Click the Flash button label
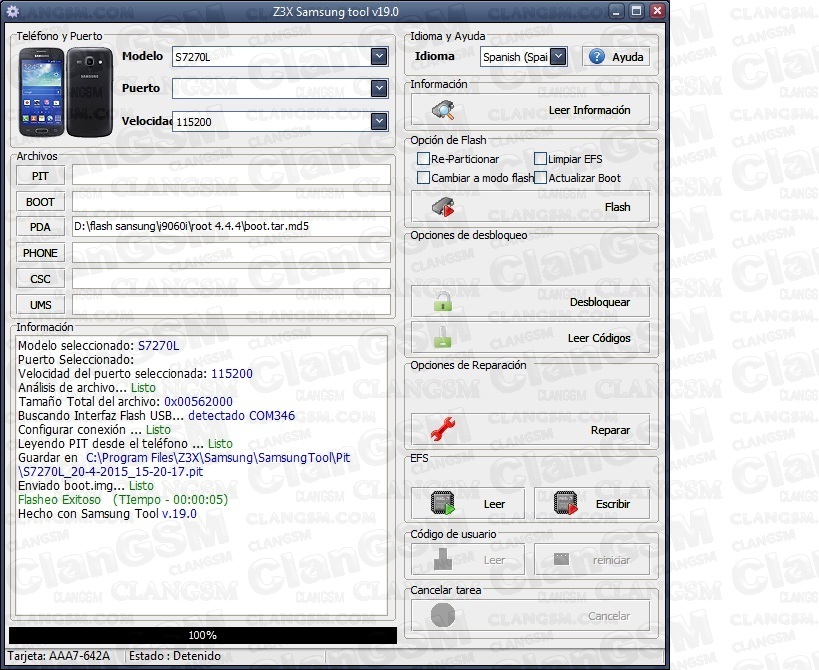Image resolution: width=819 pixels, height=670 pixels. pyautogui.click(x=617, y=207)
